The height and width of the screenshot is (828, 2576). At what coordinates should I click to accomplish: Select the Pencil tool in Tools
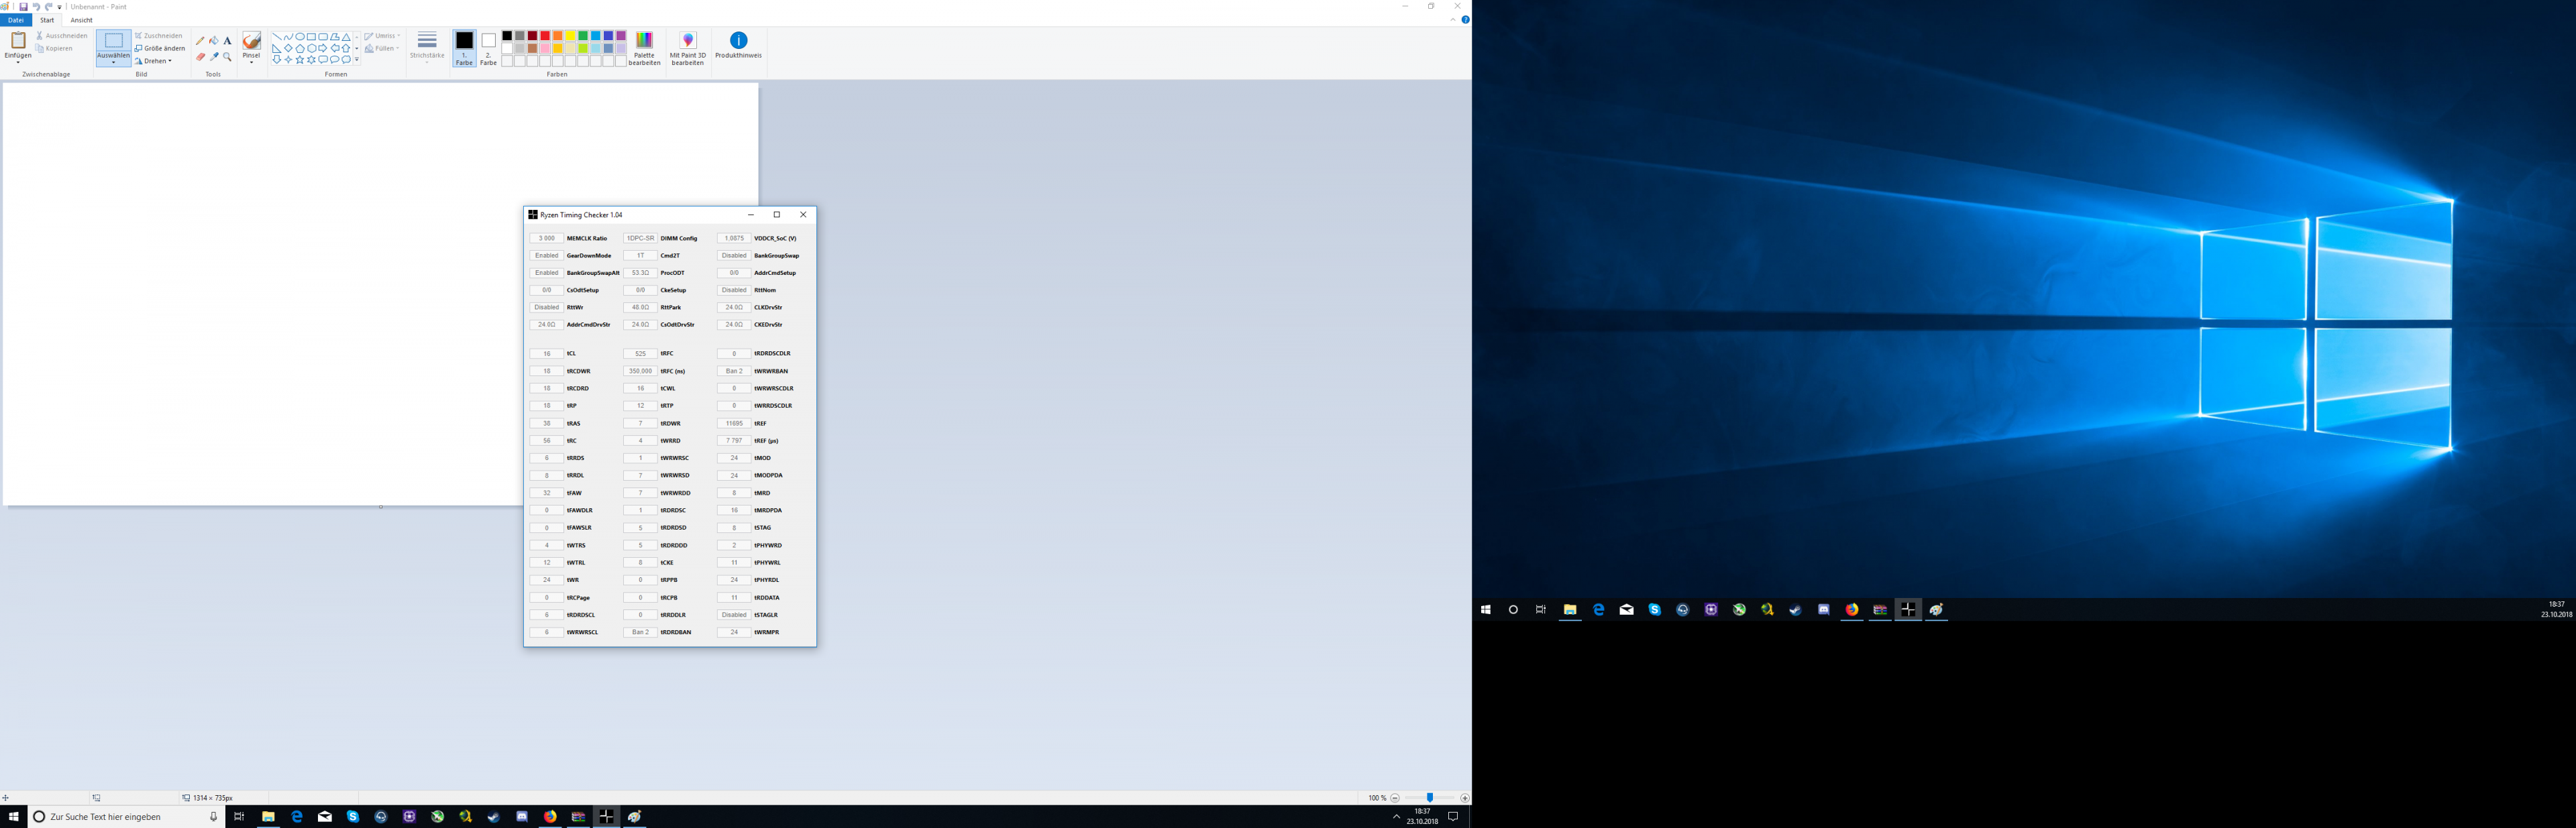[x=200, y=41]
